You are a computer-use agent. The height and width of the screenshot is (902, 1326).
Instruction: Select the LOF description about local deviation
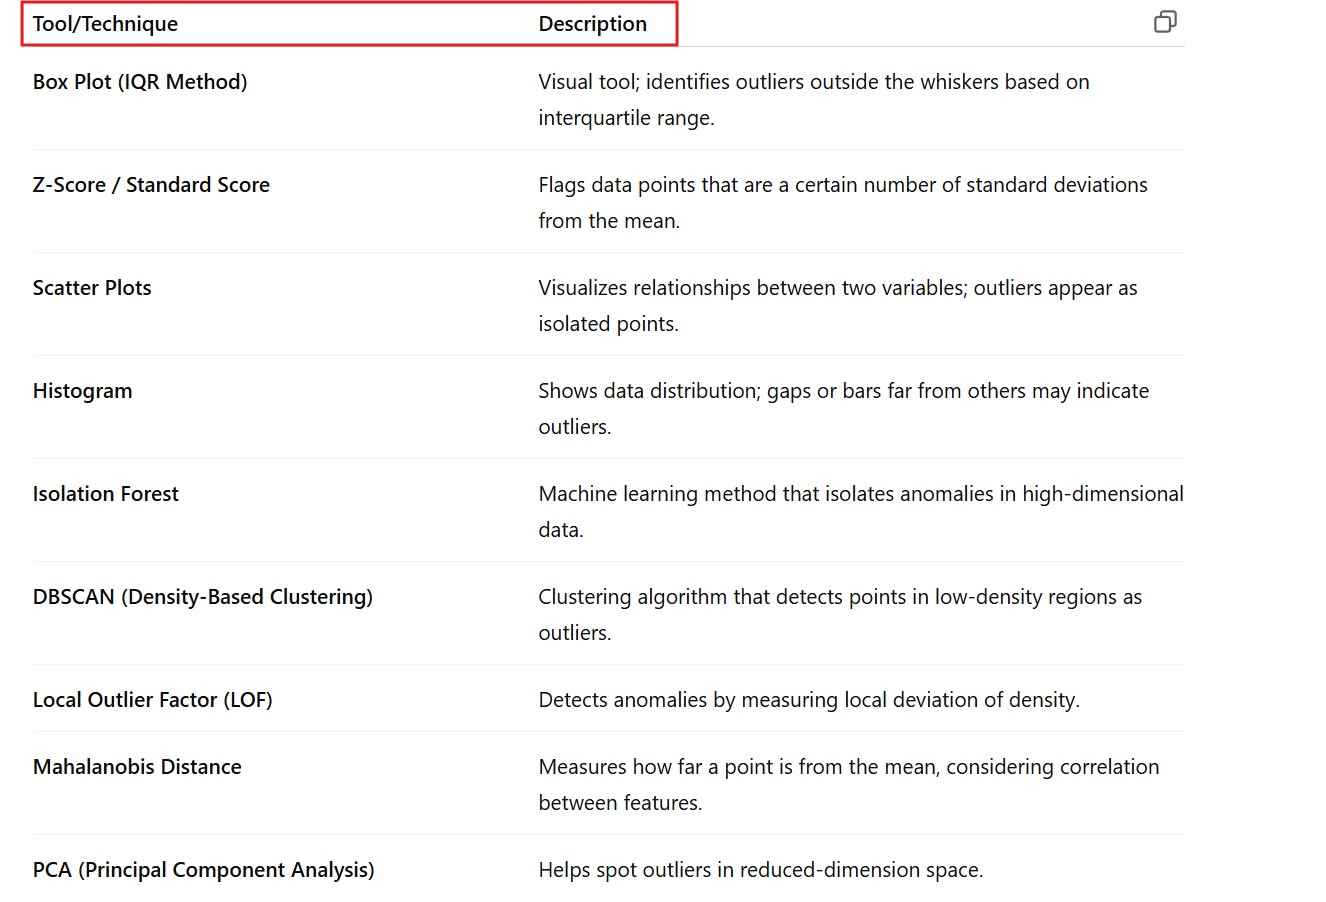point(808,700)
